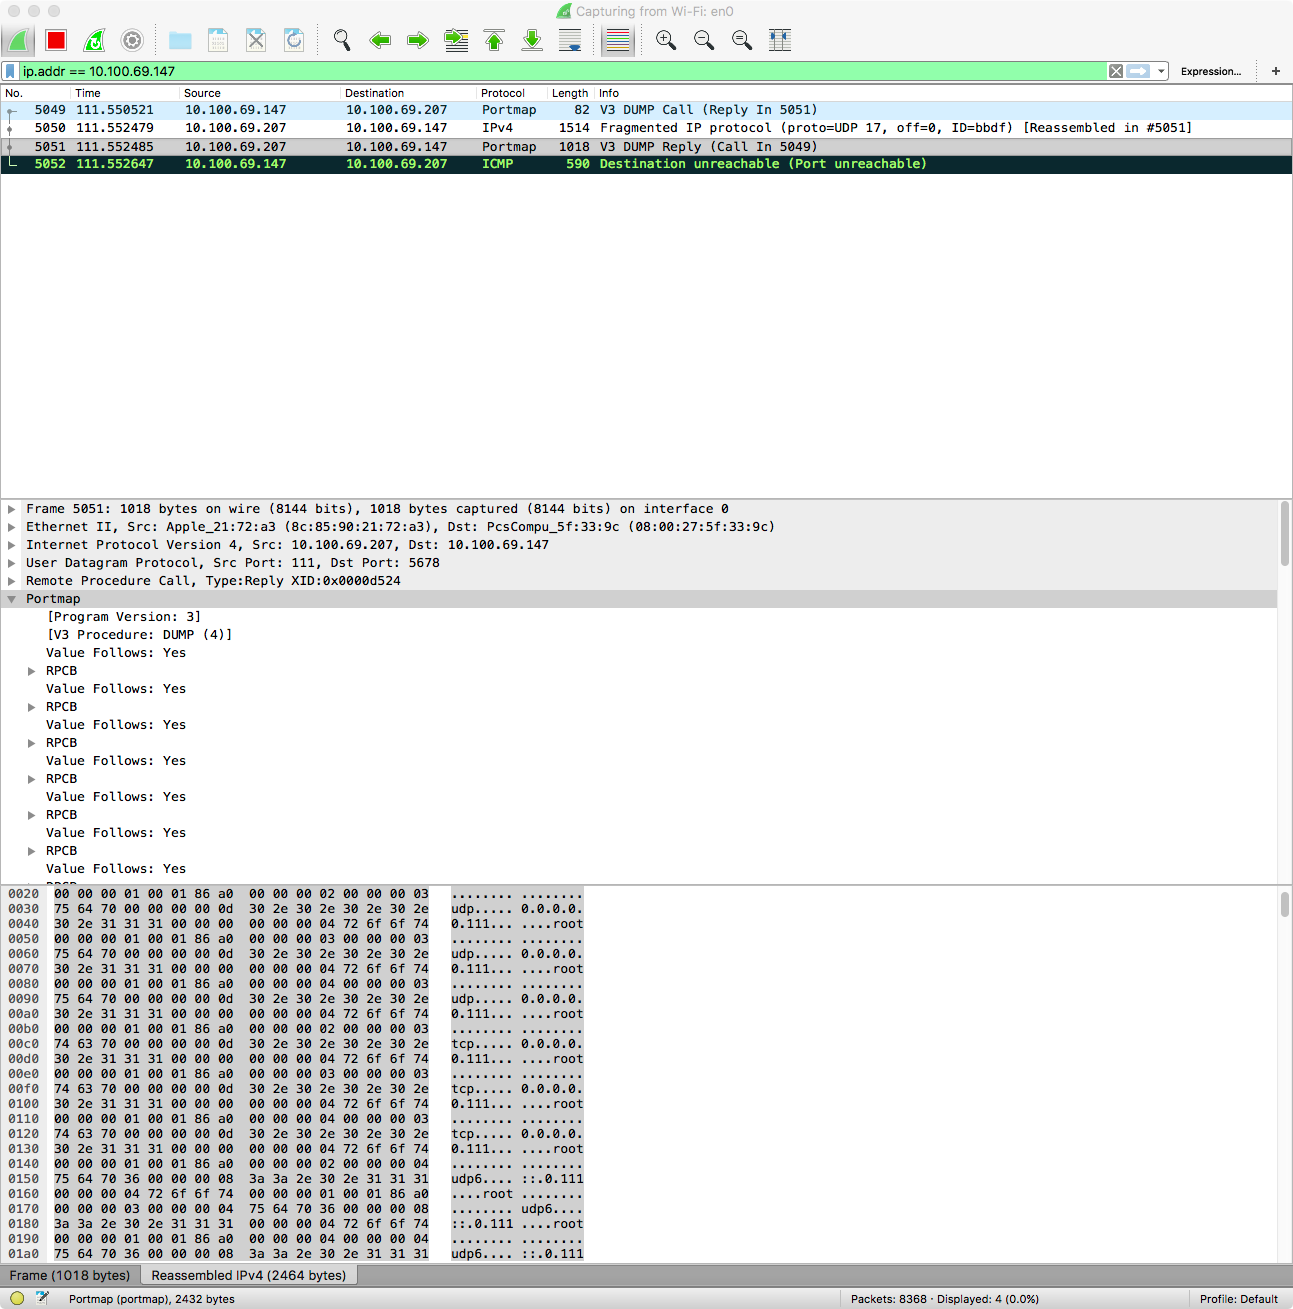Reload the capture file
This screenshot has height=1309, width=1293.
pos(294,41)
